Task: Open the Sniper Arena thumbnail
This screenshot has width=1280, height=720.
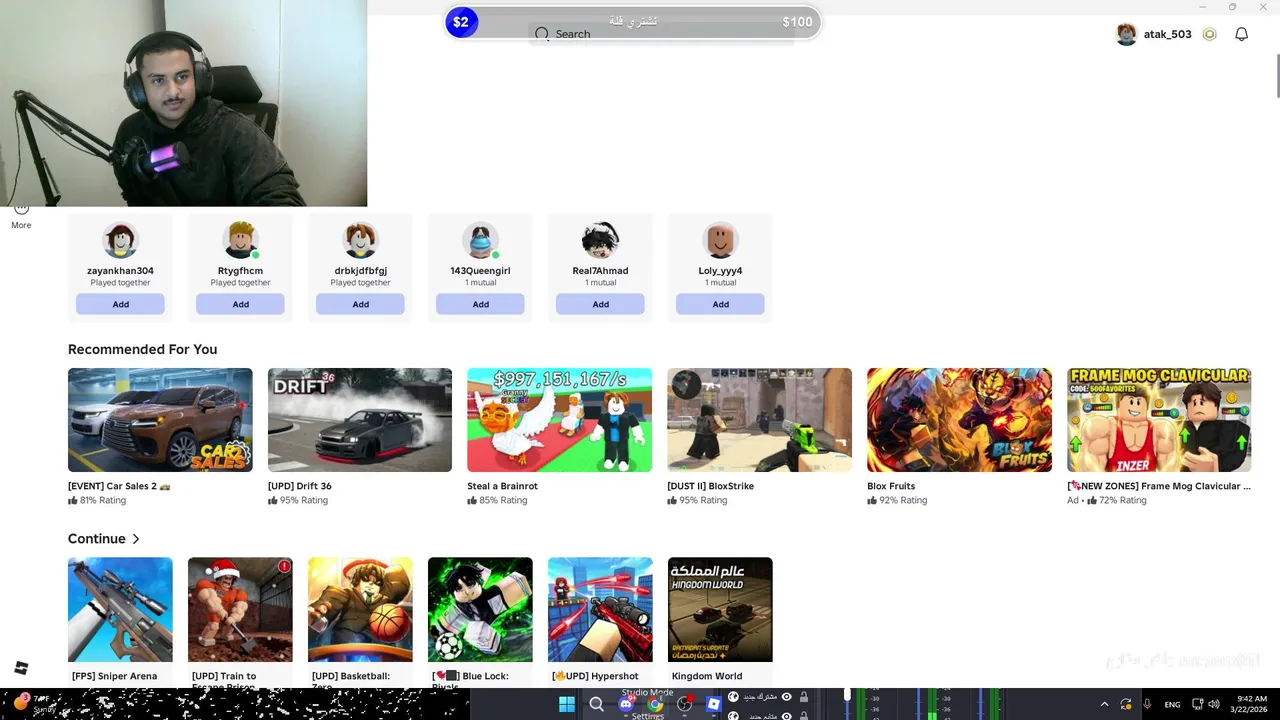Action: pyautogui.click(x=120, y=610)
